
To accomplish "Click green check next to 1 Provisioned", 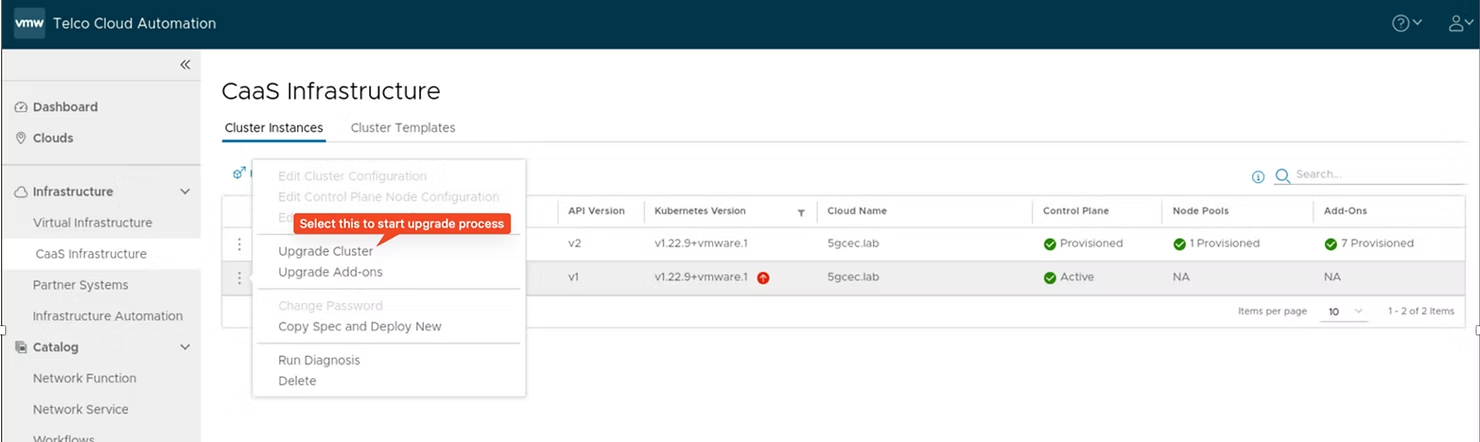I will pos(1180,244).
